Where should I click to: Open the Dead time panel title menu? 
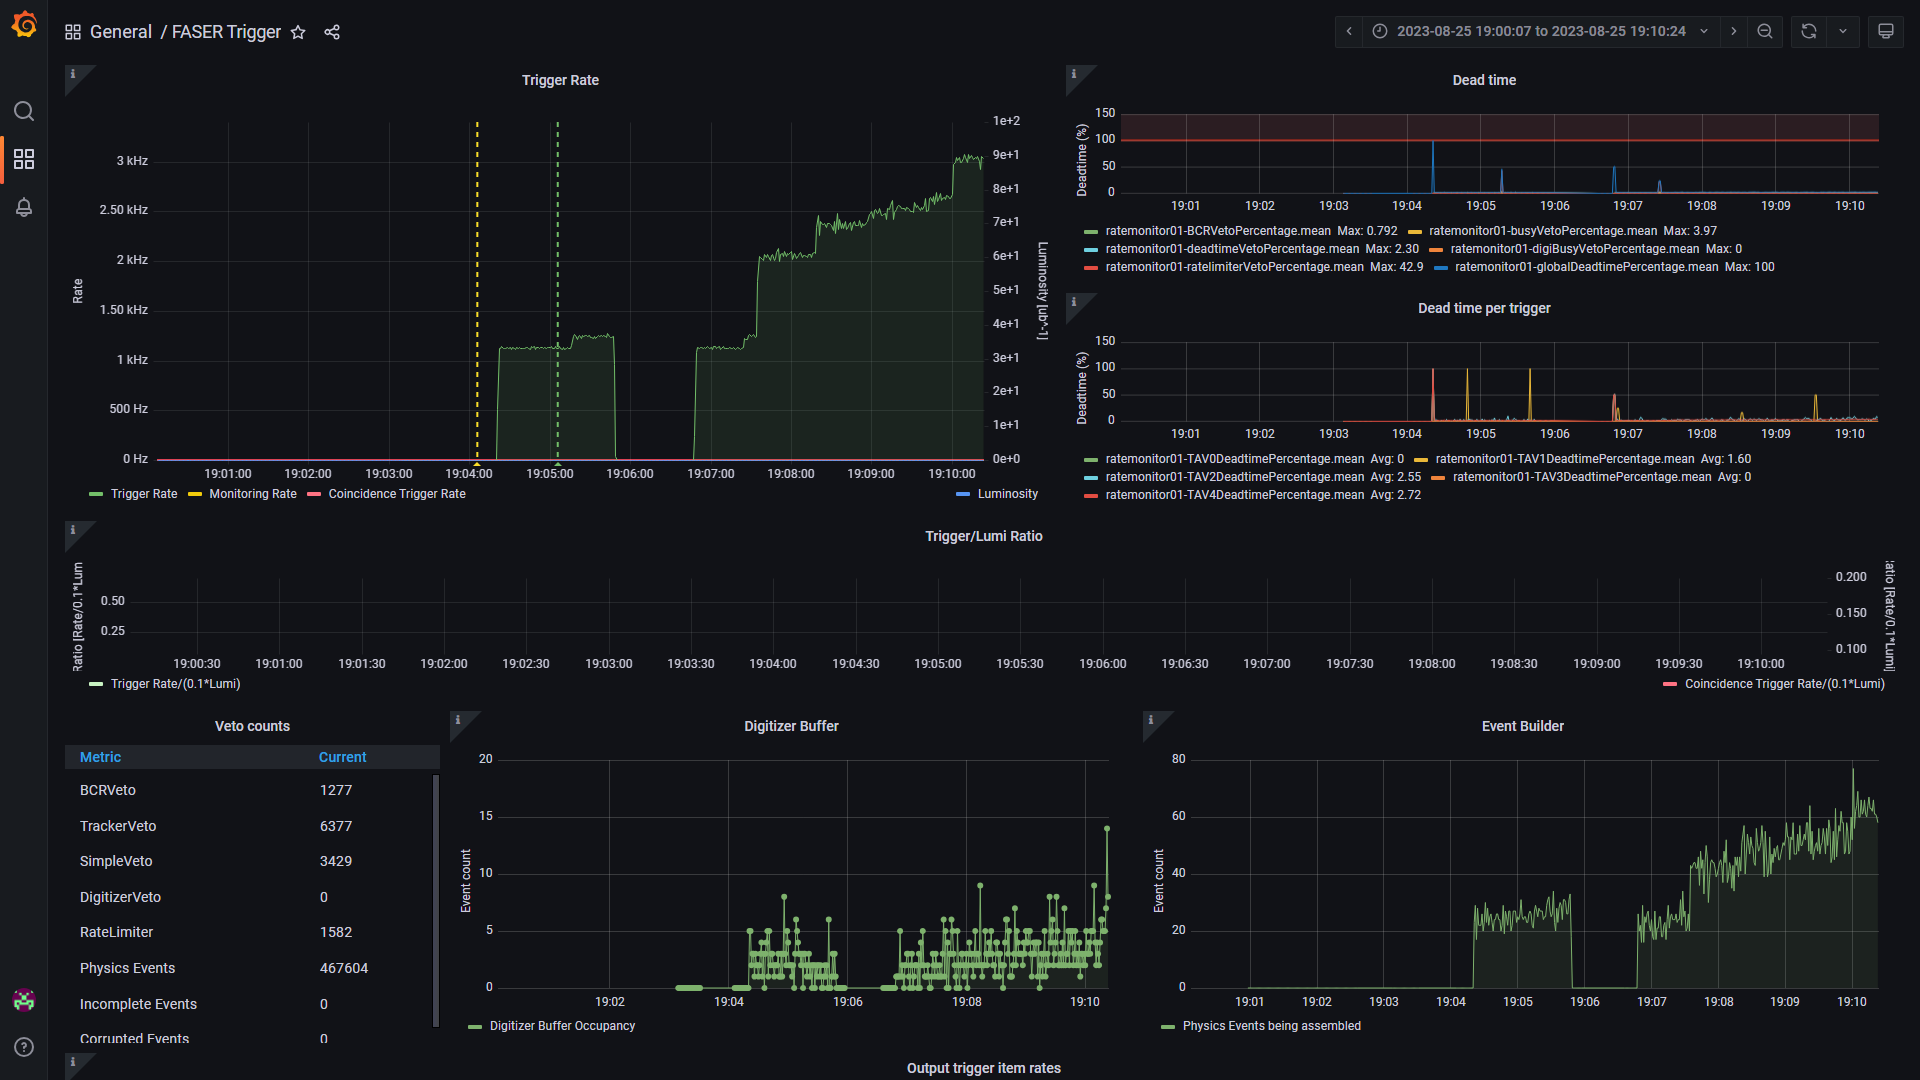tap(1484, 80)
